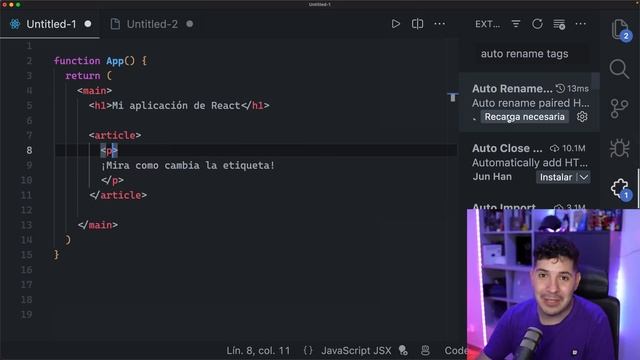The image size is (640, 360).
Task: Open the Search view in activity bar
Action: (x=619, y=69)
